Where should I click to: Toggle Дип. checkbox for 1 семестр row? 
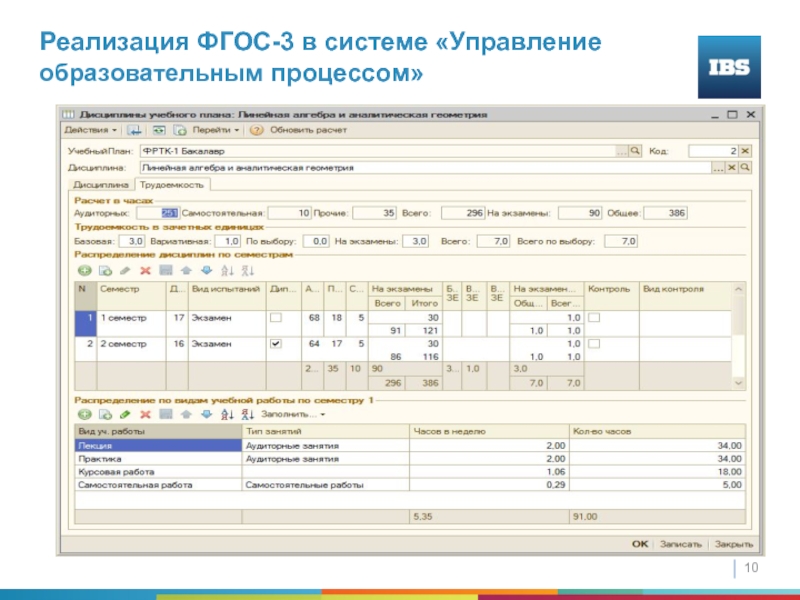click(277, 318)
